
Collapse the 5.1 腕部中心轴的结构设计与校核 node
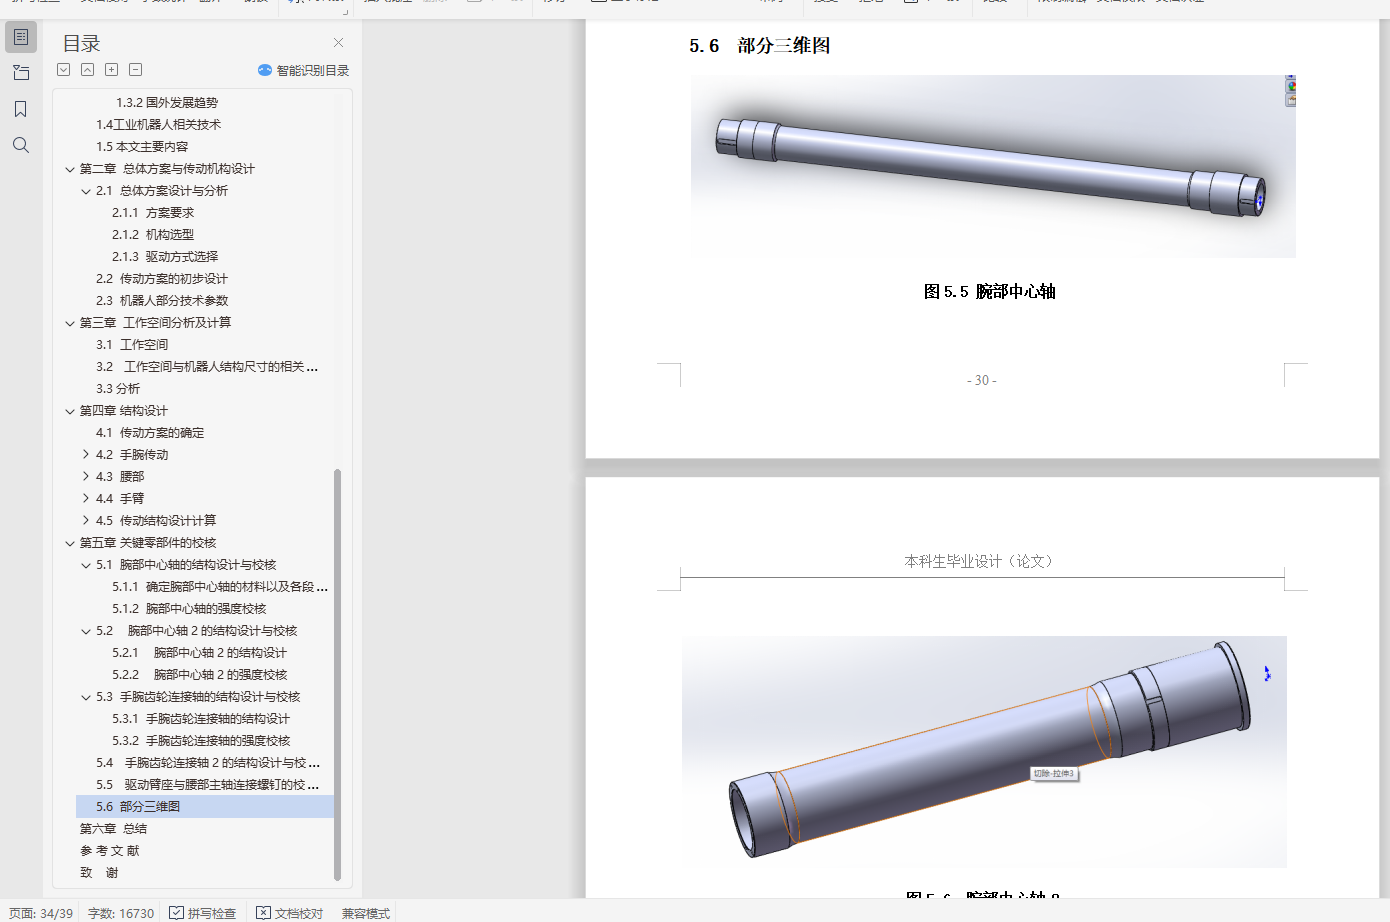pyautogui.click(x=86, y=565)
